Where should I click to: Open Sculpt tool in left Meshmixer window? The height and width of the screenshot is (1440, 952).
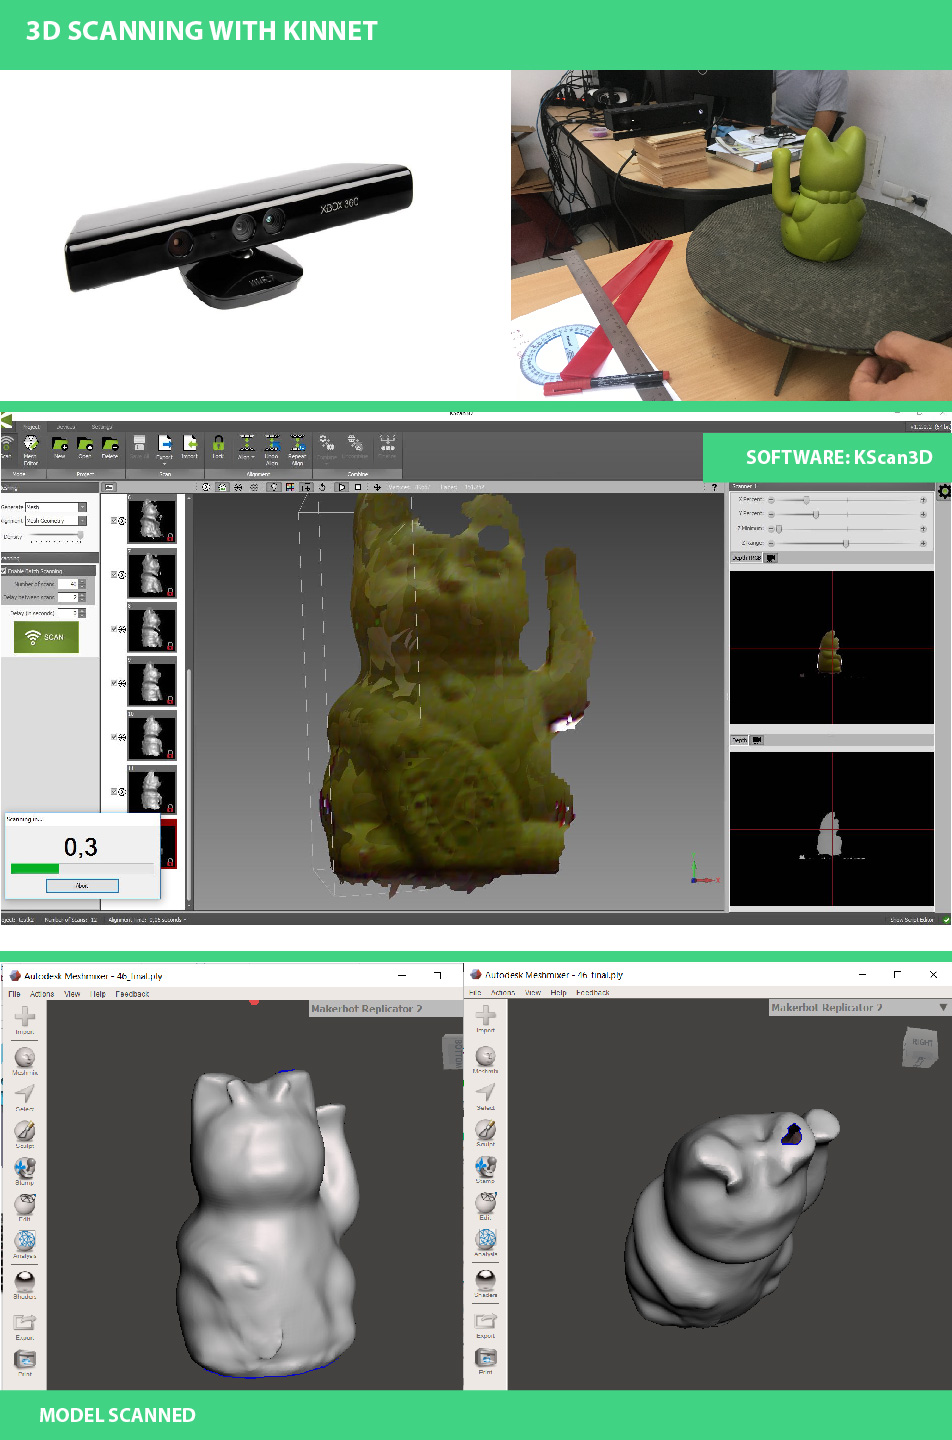click(x=25, y=1133)
